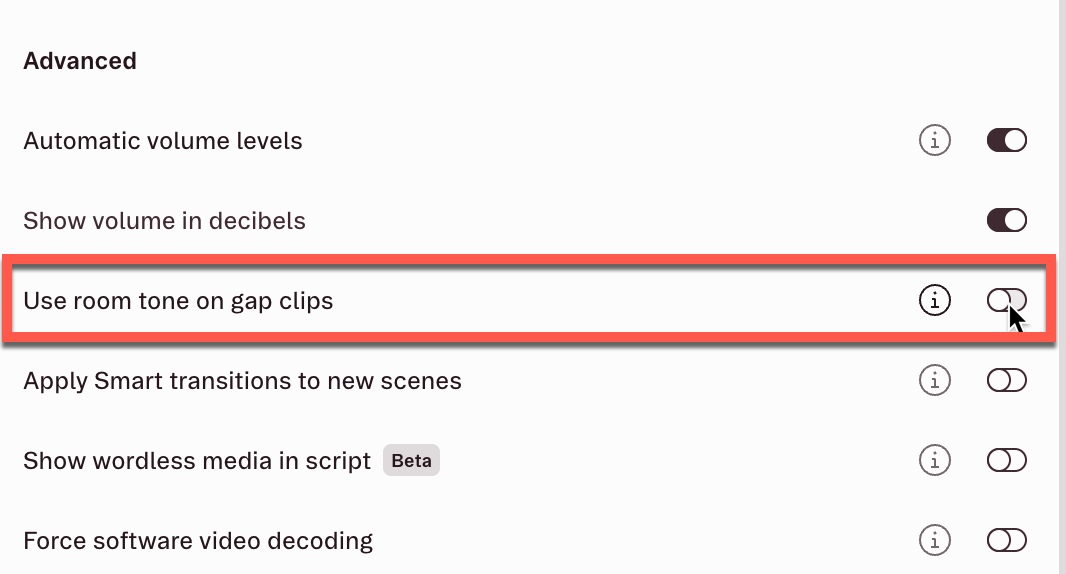Disable Automatic volume levels toggle
1066x574 pixels.
(x=1006, y=141)
